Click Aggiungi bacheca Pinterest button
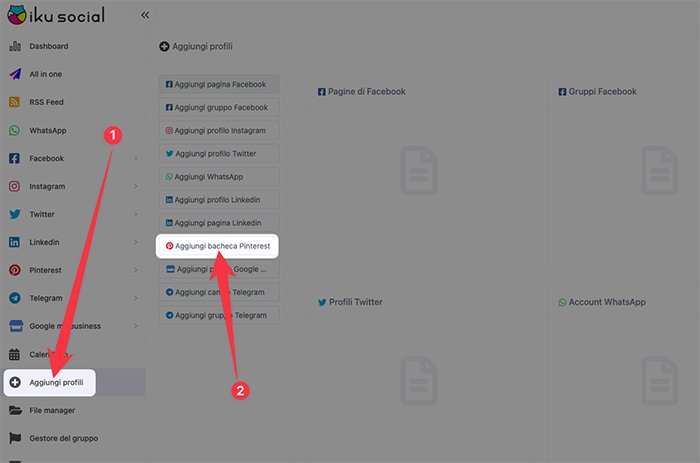 [217, 246]
